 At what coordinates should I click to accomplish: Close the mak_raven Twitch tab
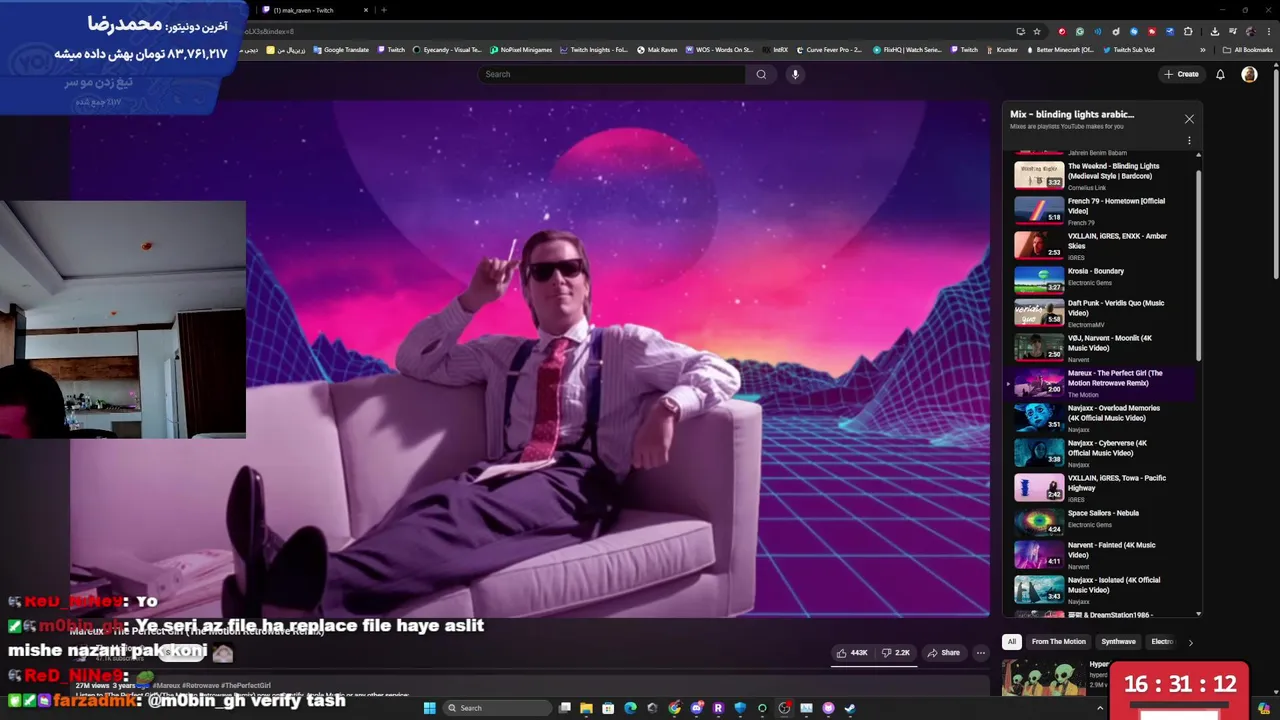pos(366,10)
